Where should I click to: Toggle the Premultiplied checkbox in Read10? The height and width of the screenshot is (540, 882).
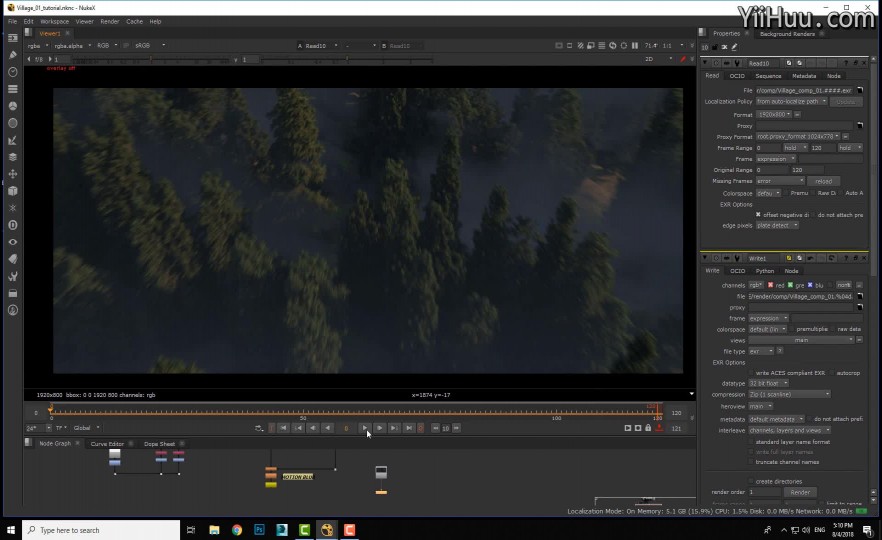coord(786,193)
